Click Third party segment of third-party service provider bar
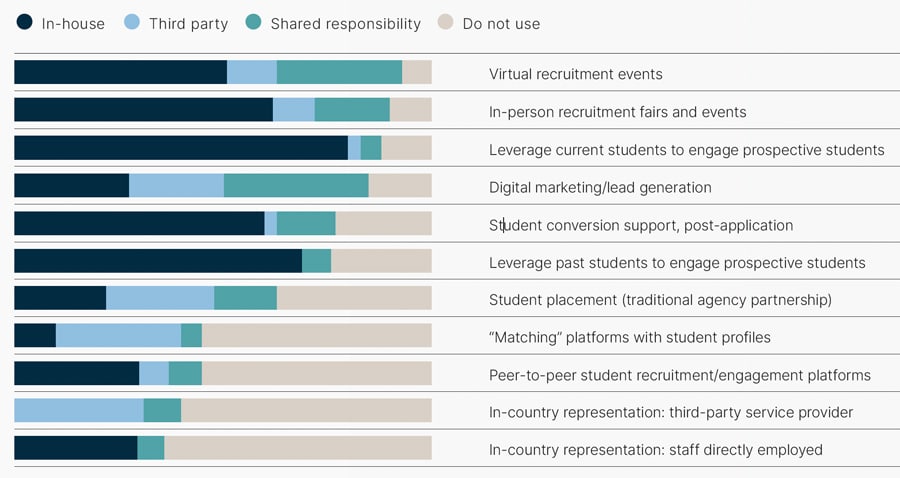Screen dimensions: 900x478 click(79, 410)
